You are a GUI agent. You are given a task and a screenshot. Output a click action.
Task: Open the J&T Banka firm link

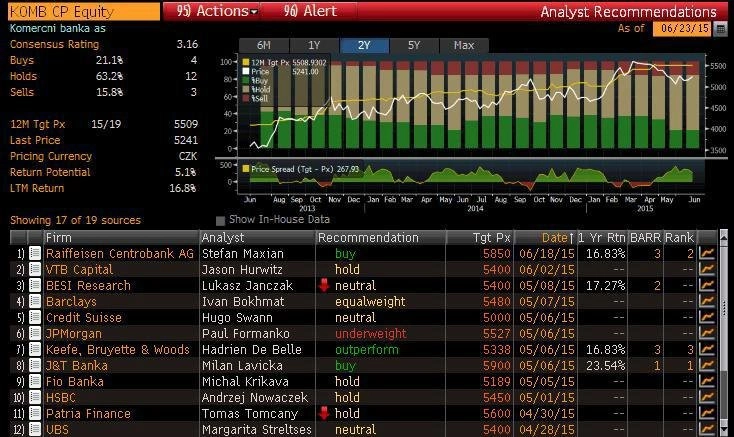pos(77,365)
